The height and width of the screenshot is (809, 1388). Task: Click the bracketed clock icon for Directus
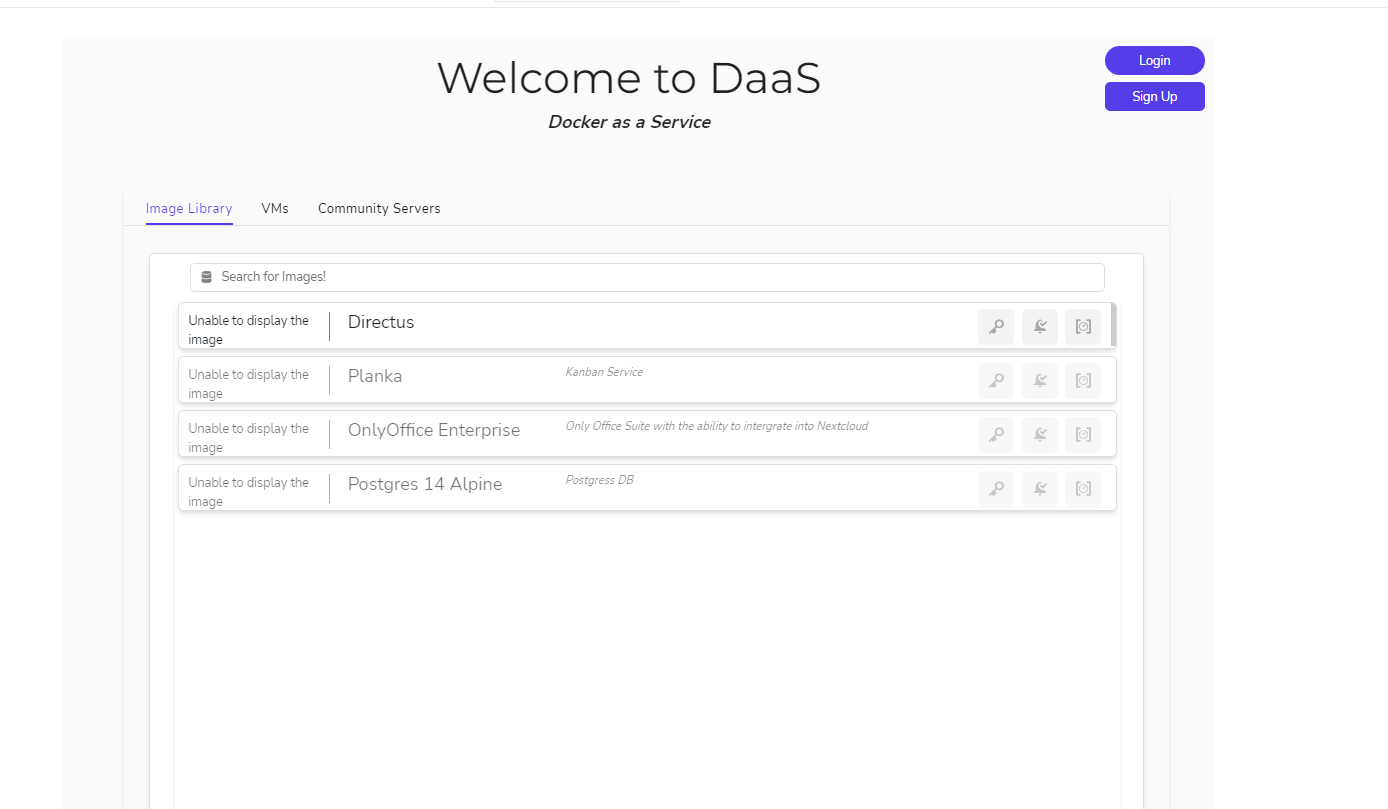(x=1083, y=327)
